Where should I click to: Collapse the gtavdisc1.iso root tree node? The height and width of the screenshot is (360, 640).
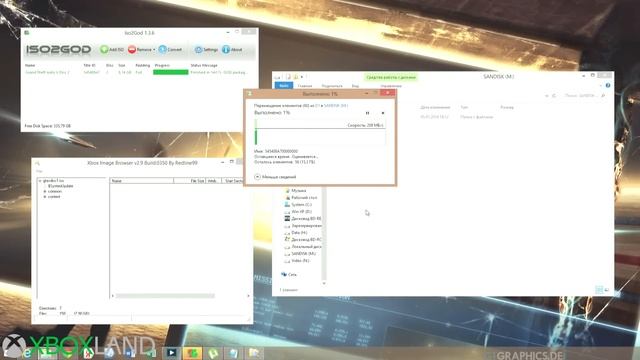(40, 180)
